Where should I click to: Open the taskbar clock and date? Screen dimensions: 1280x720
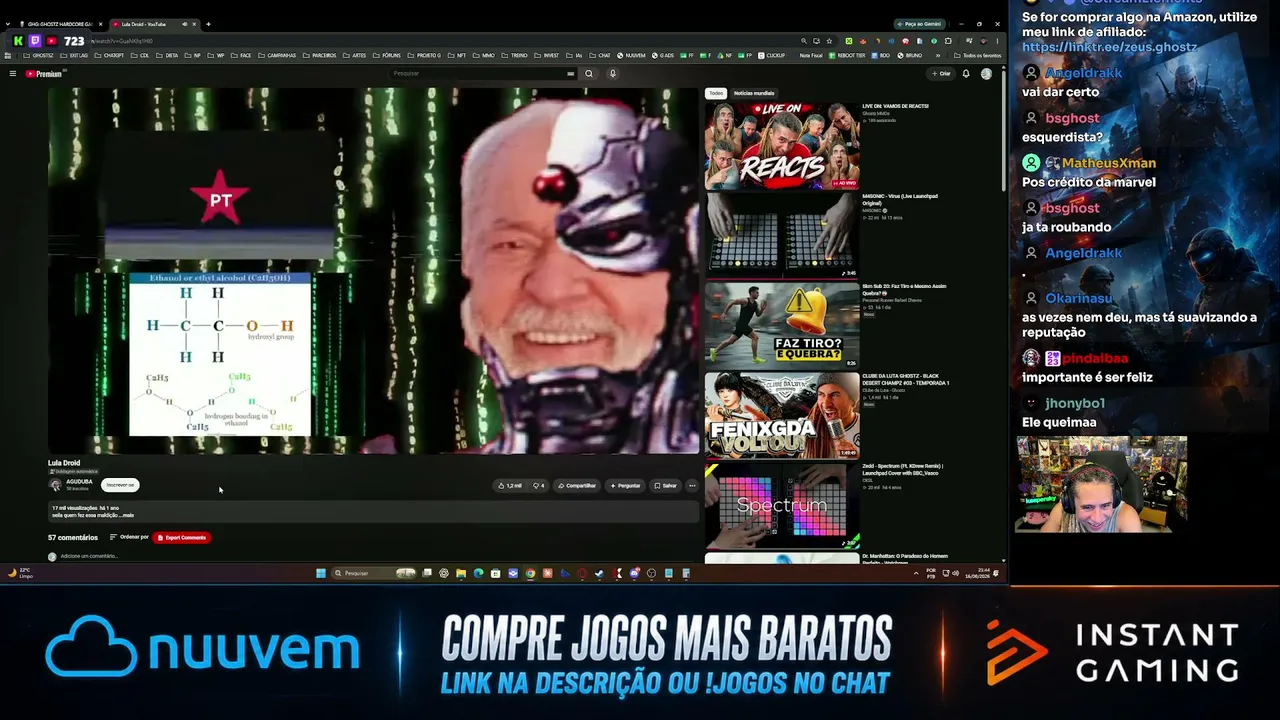(x=979, y=573)
